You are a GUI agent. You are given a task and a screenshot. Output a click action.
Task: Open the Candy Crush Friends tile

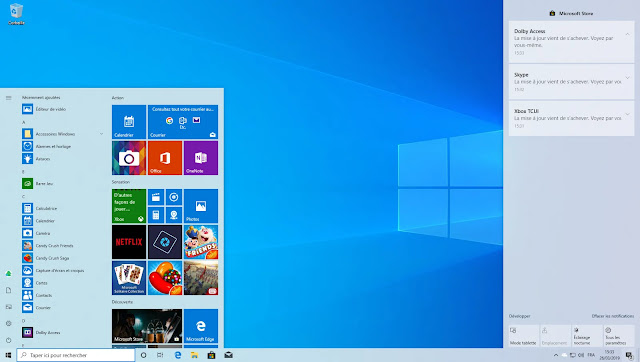pos(201,242)
